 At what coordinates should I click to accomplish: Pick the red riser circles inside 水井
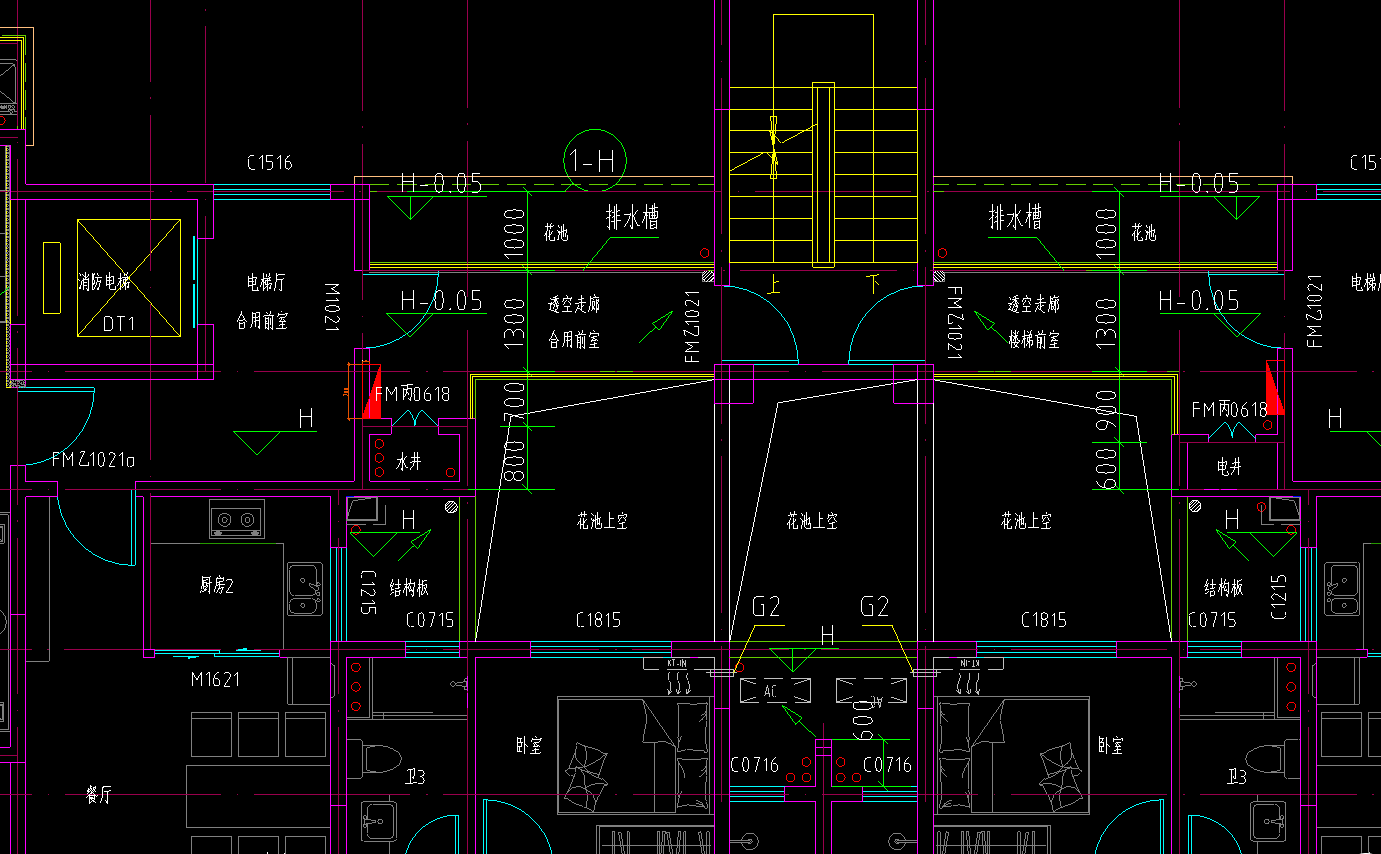[x=379, y=458]
